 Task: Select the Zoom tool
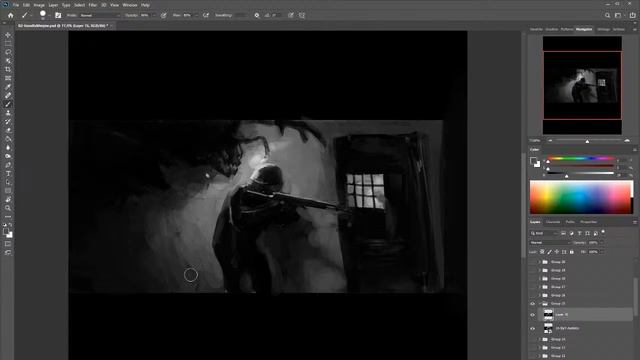tap(8, 208)
